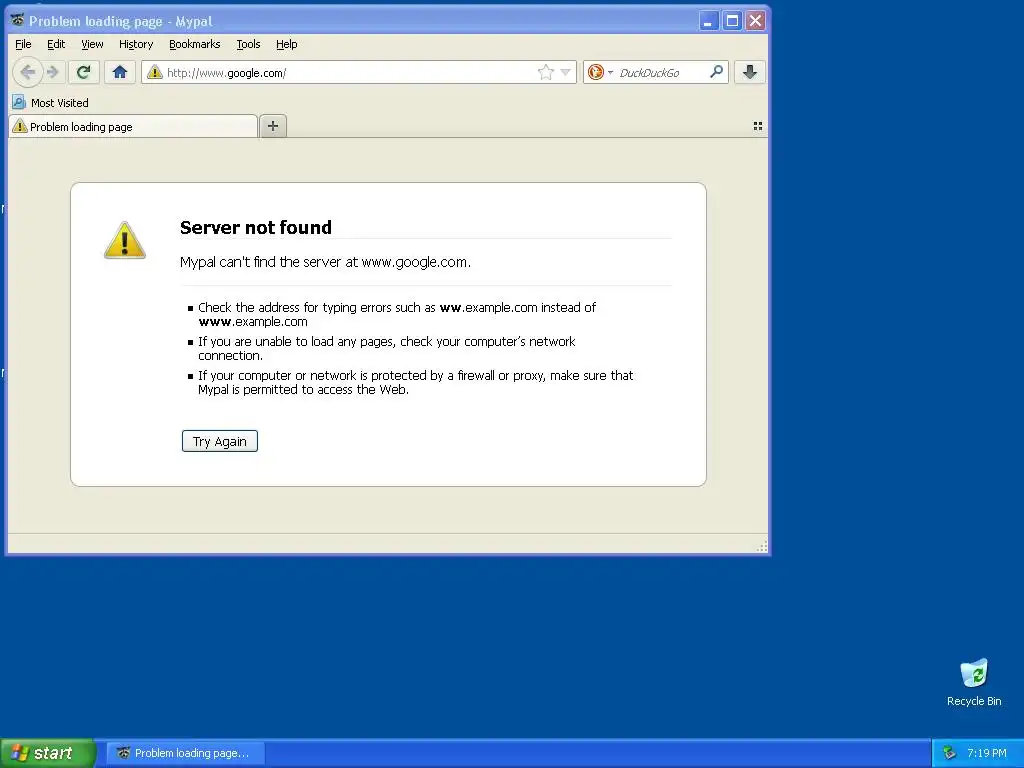
Task: Click the magnifier search icon
Action: click(x=716, y=72)
